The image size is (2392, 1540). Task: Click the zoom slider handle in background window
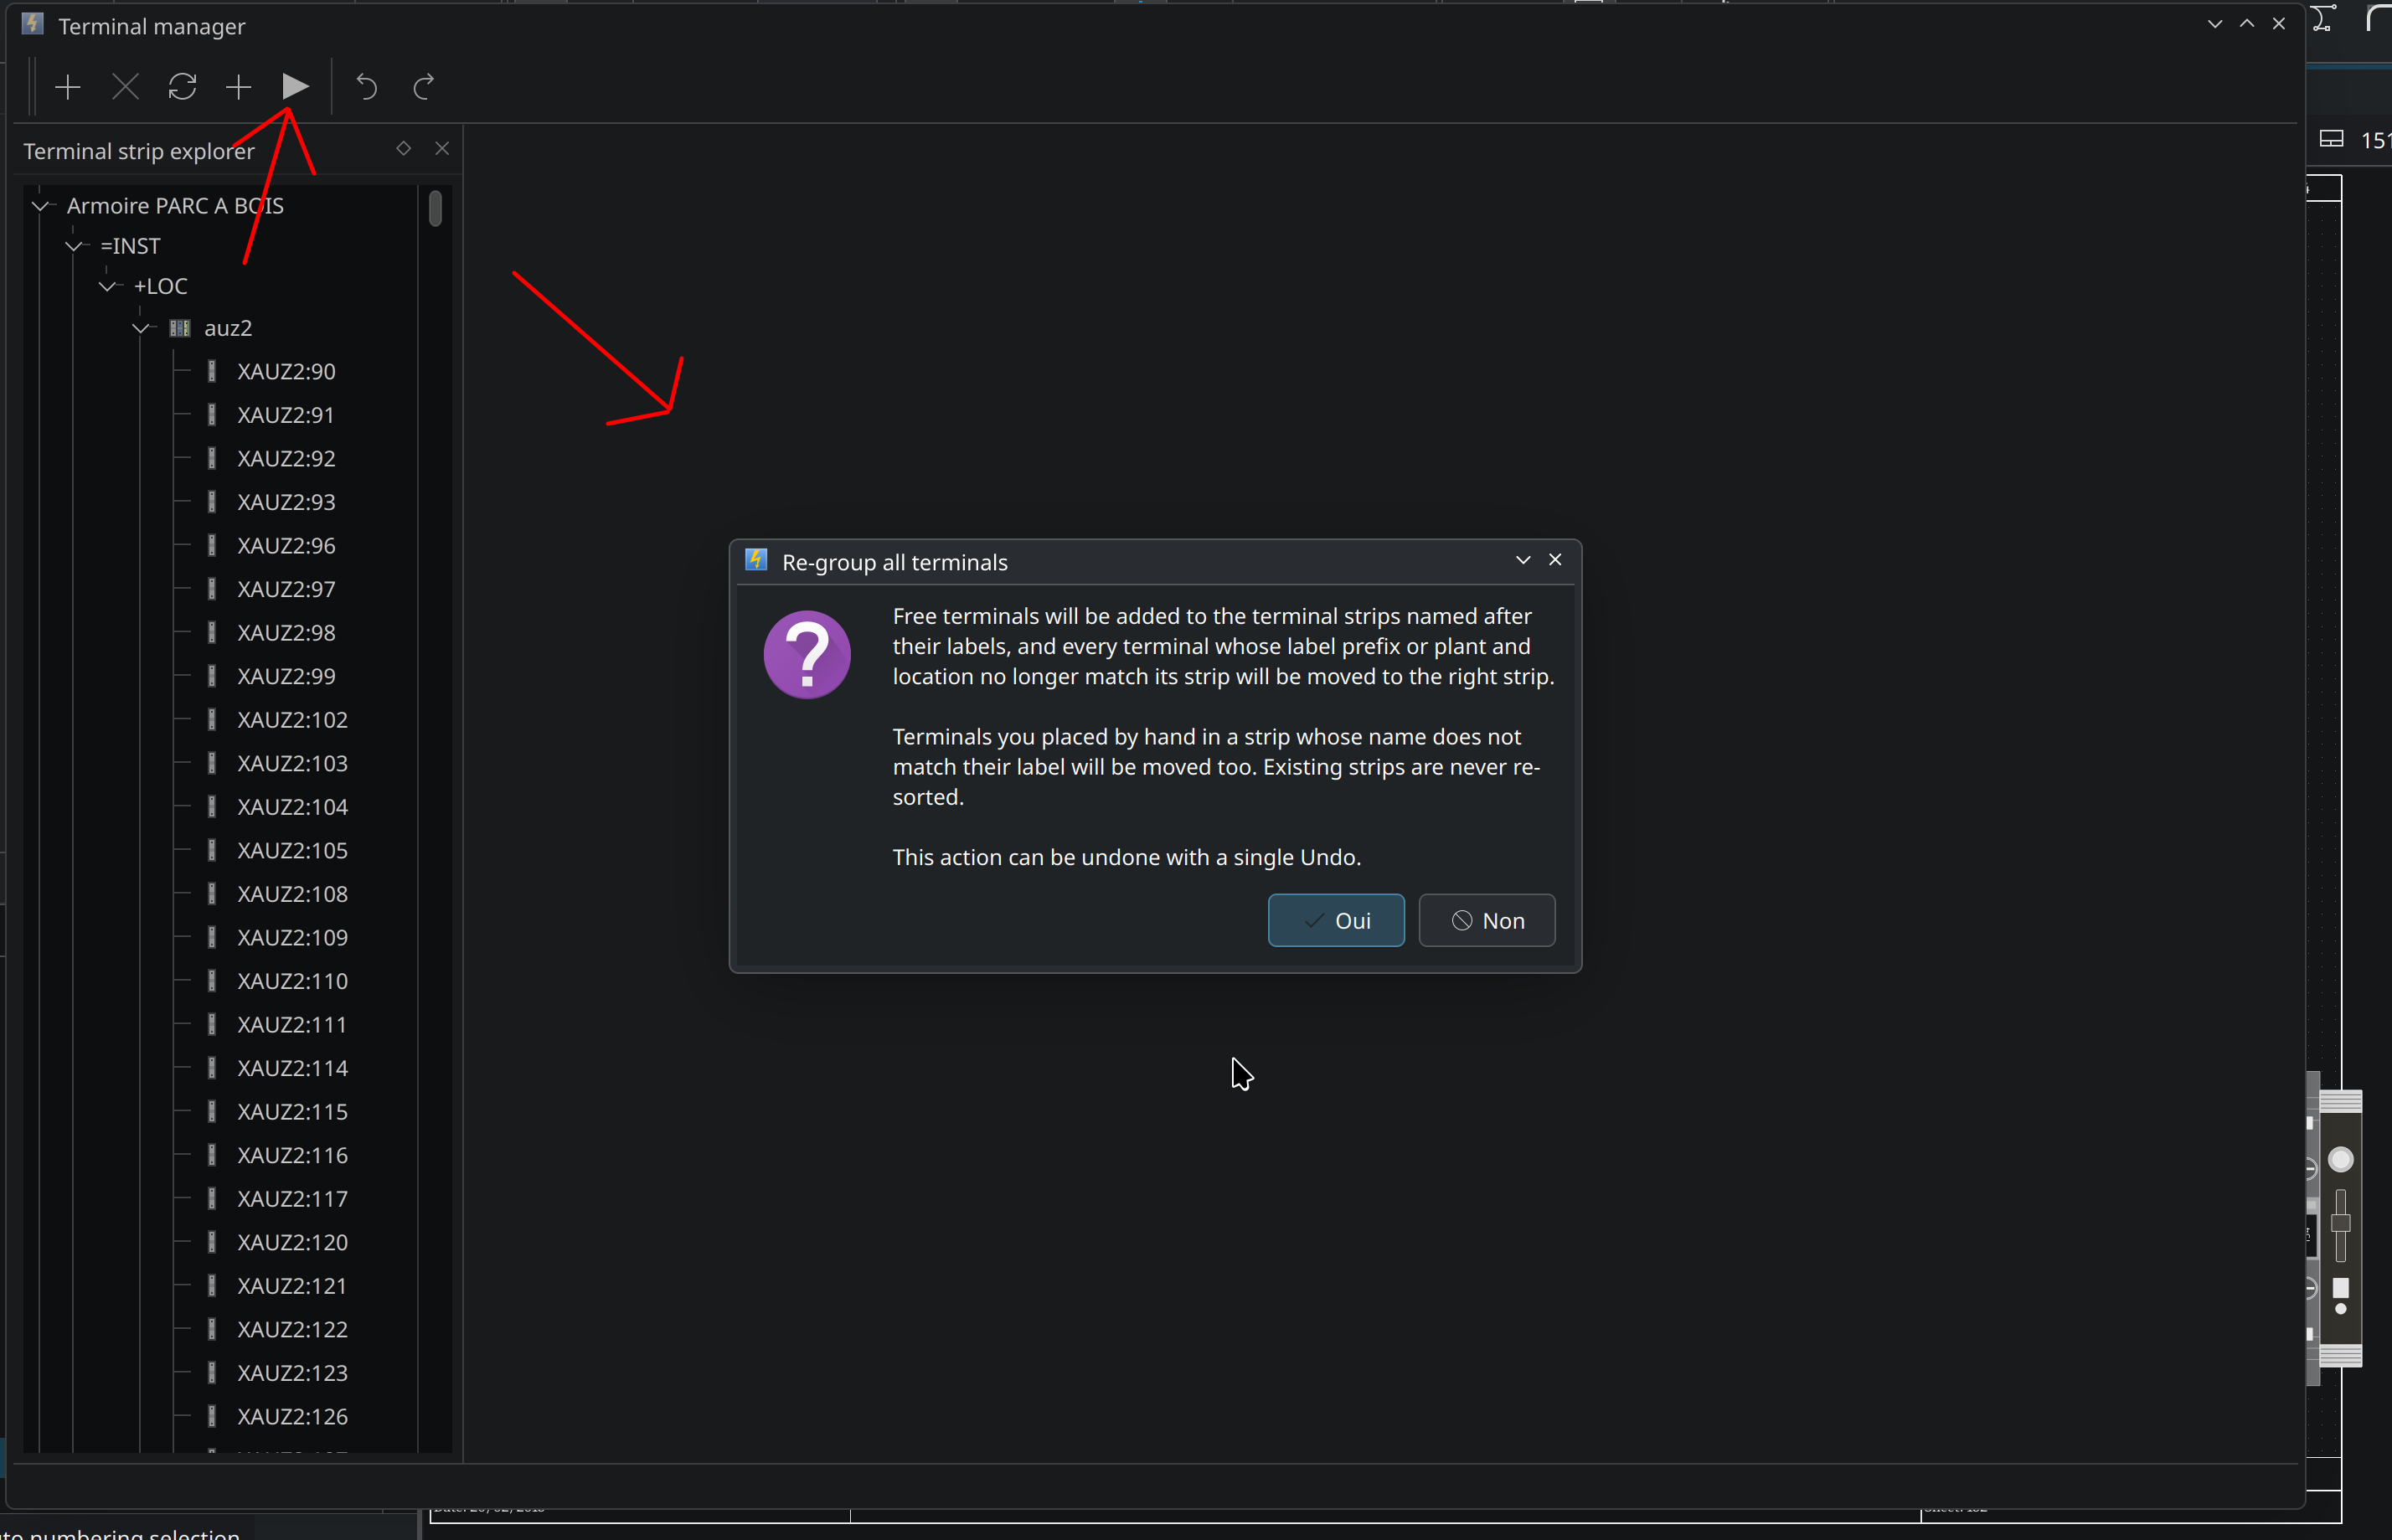pos(2341,1223)
